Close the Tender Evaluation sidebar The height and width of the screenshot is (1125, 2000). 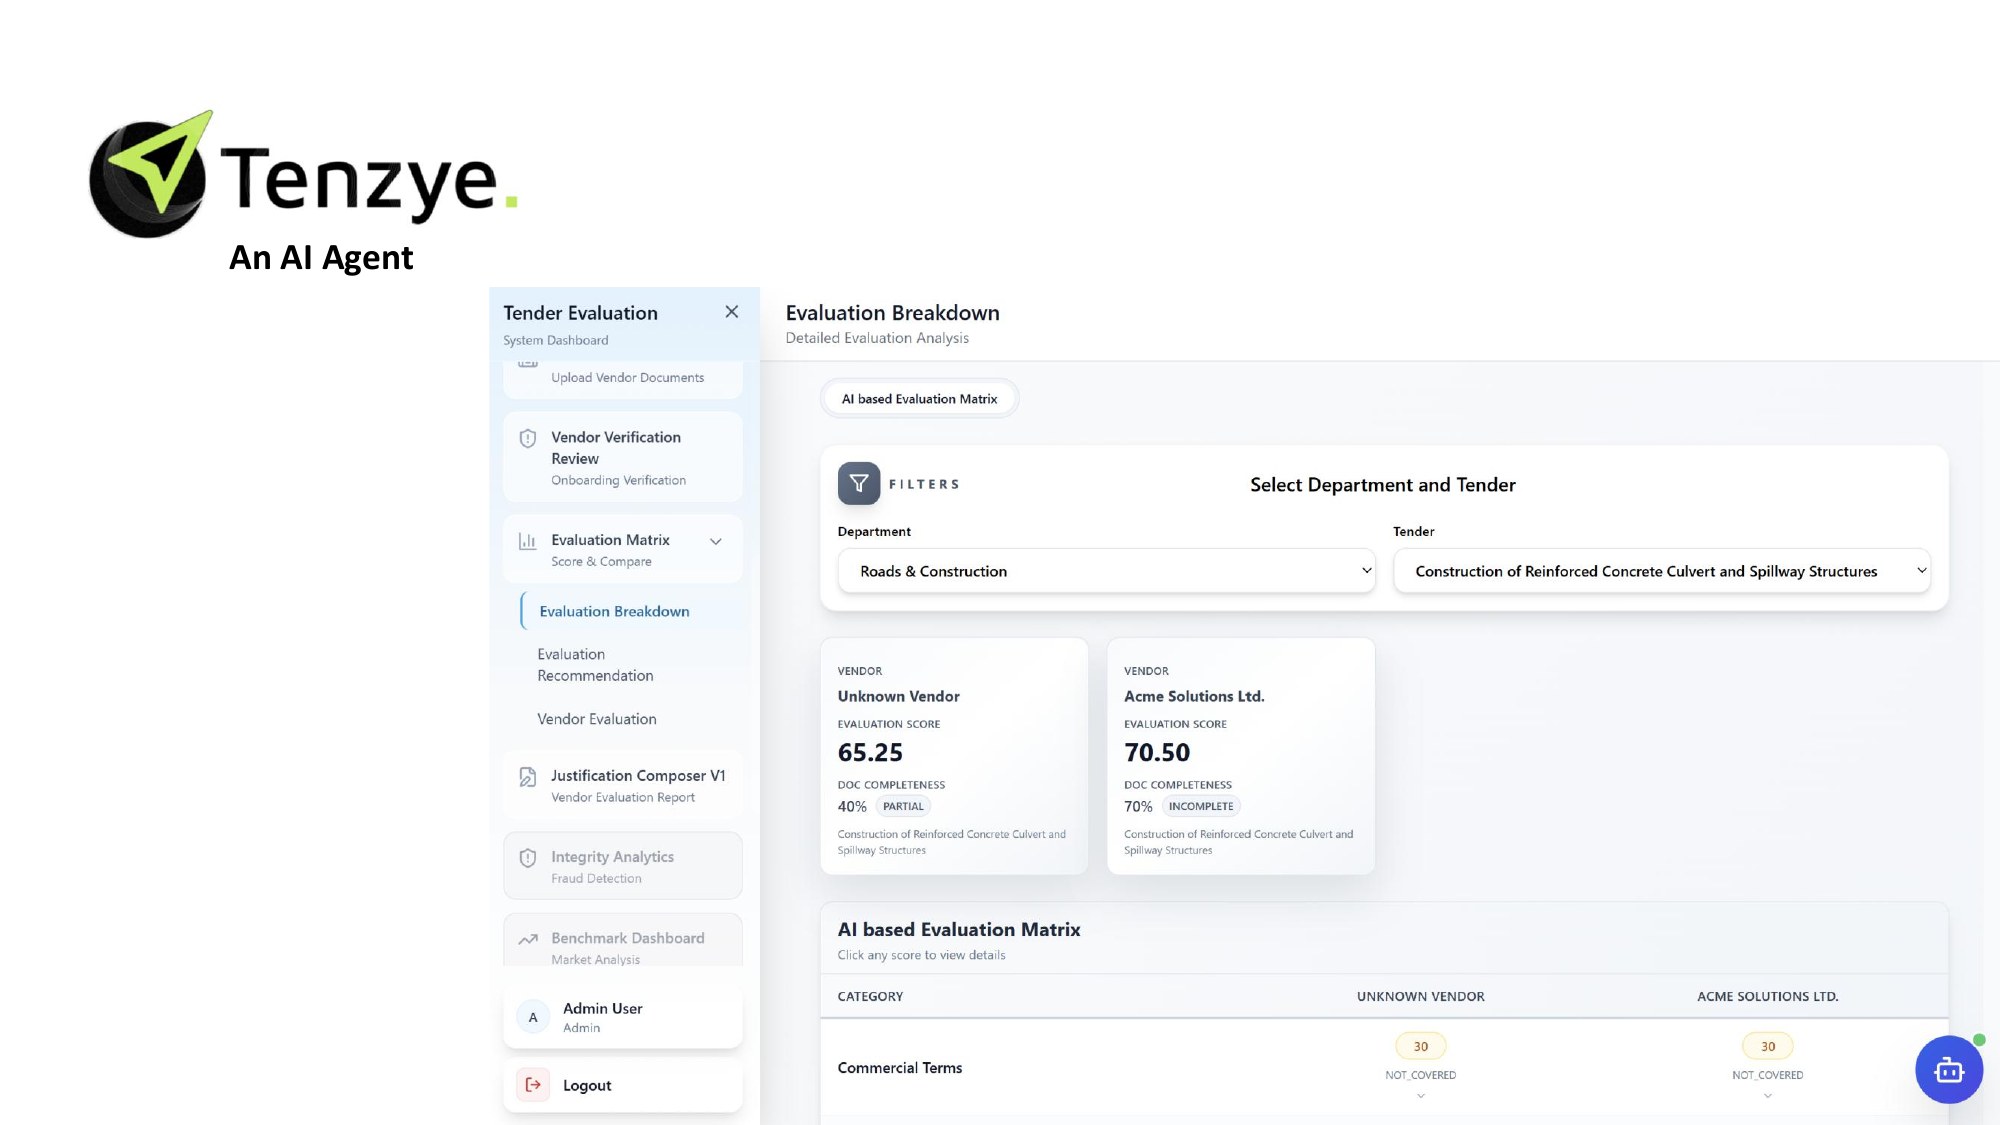[732, 312]
